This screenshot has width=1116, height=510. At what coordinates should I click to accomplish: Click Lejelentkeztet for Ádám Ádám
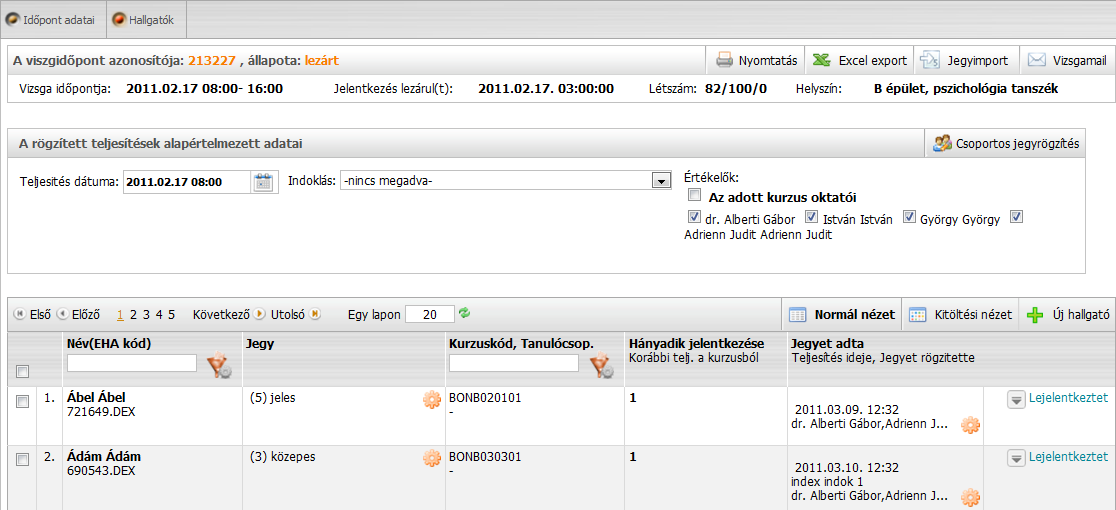coord(1068,456)
